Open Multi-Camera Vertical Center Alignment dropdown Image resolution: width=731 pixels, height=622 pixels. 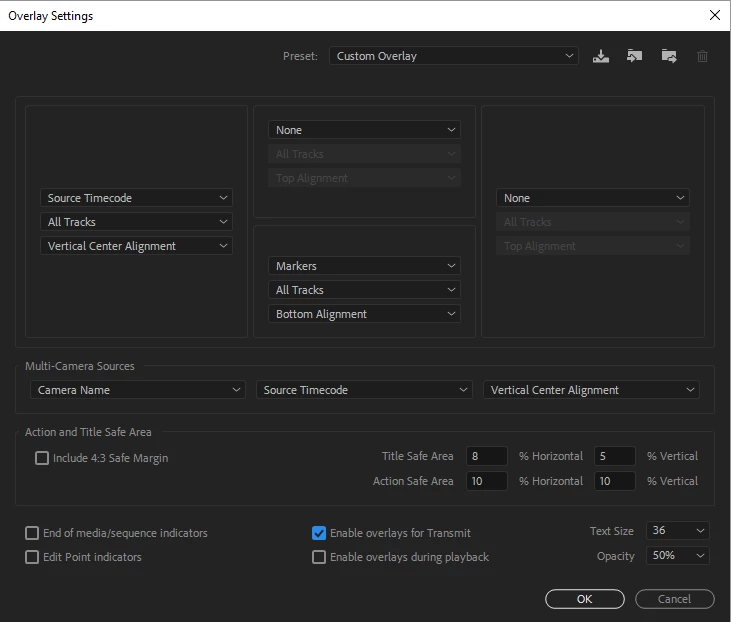pos(591,390)
